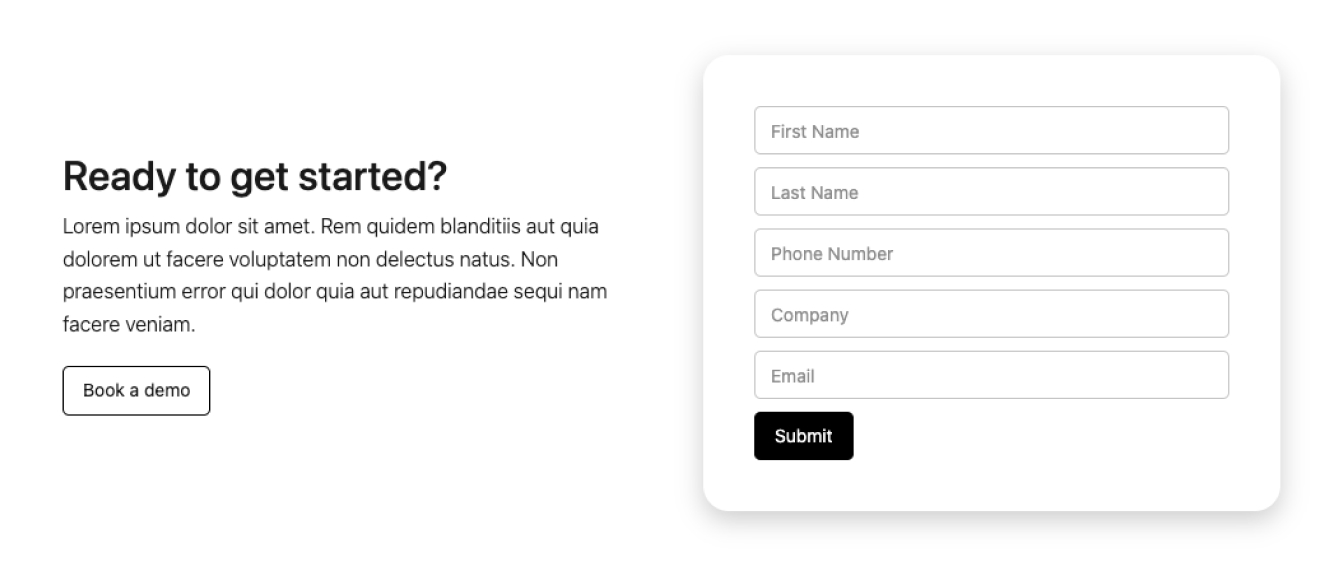Click the "Phone Number" placeholder label

pos(832,253)
